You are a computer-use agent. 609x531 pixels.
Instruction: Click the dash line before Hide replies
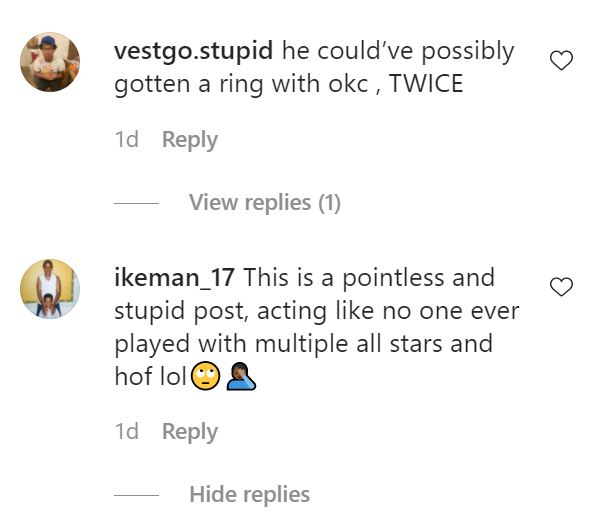137,495
